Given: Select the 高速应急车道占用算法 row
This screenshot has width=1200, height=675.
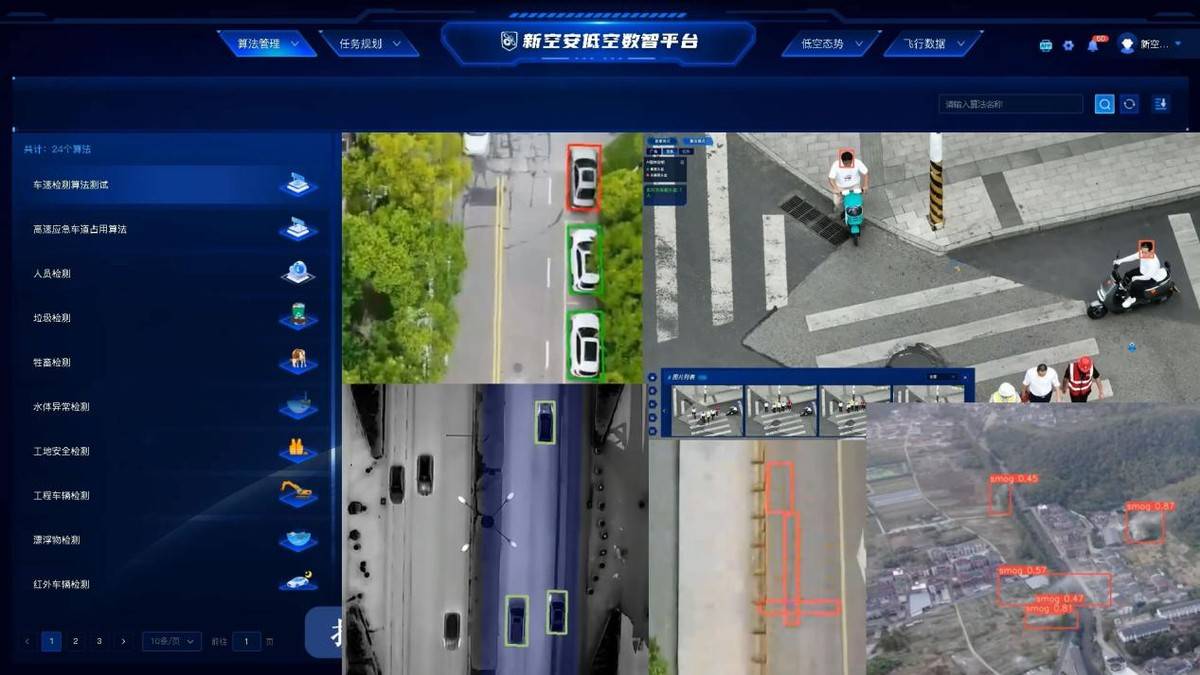Looking at the screenshot, I should coord(172,229).
